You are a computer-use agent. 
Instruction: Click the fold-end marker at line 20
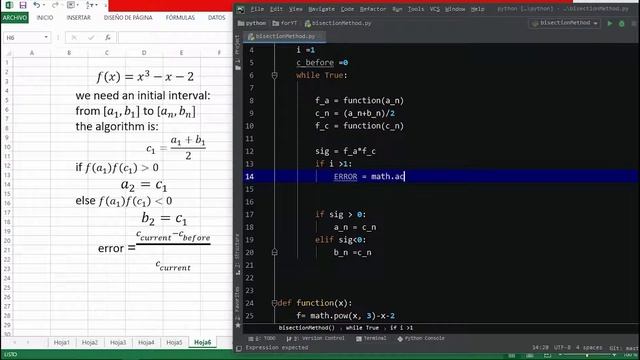pyautogui.click(x=274, y=252)
